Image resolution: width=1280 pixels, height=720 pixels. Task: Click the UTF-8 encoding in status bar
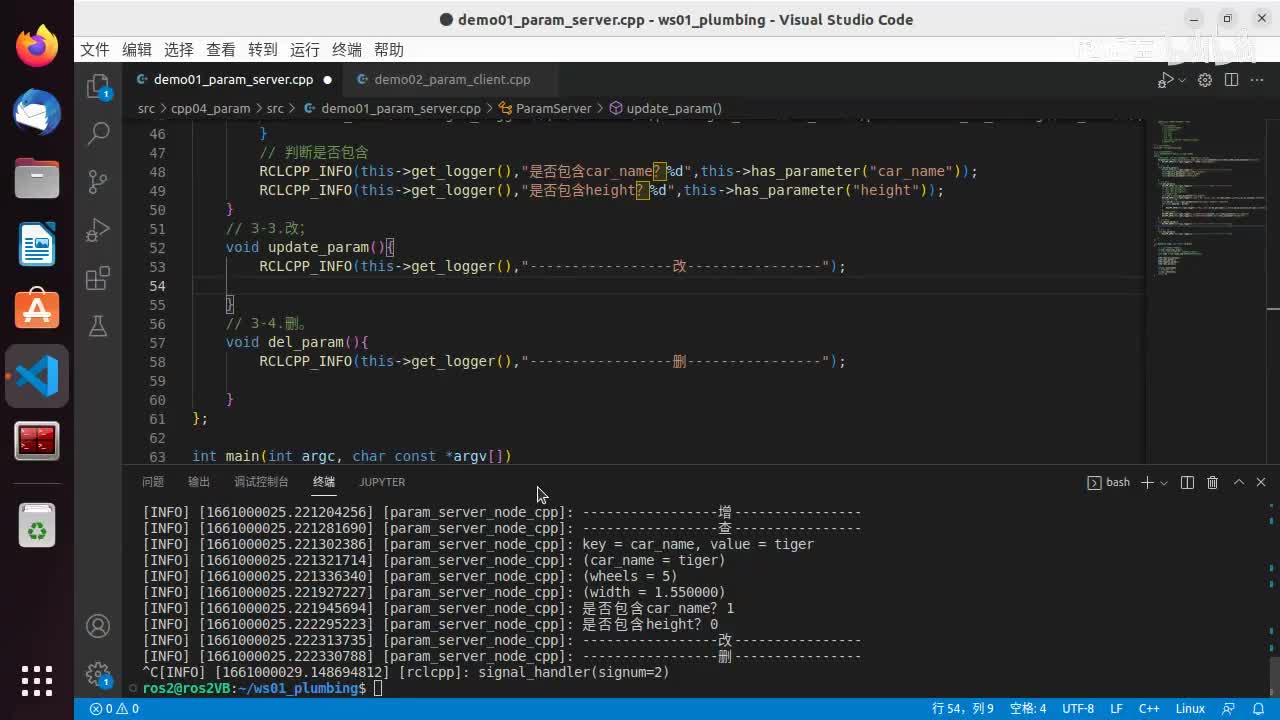tap(1077, 709)
